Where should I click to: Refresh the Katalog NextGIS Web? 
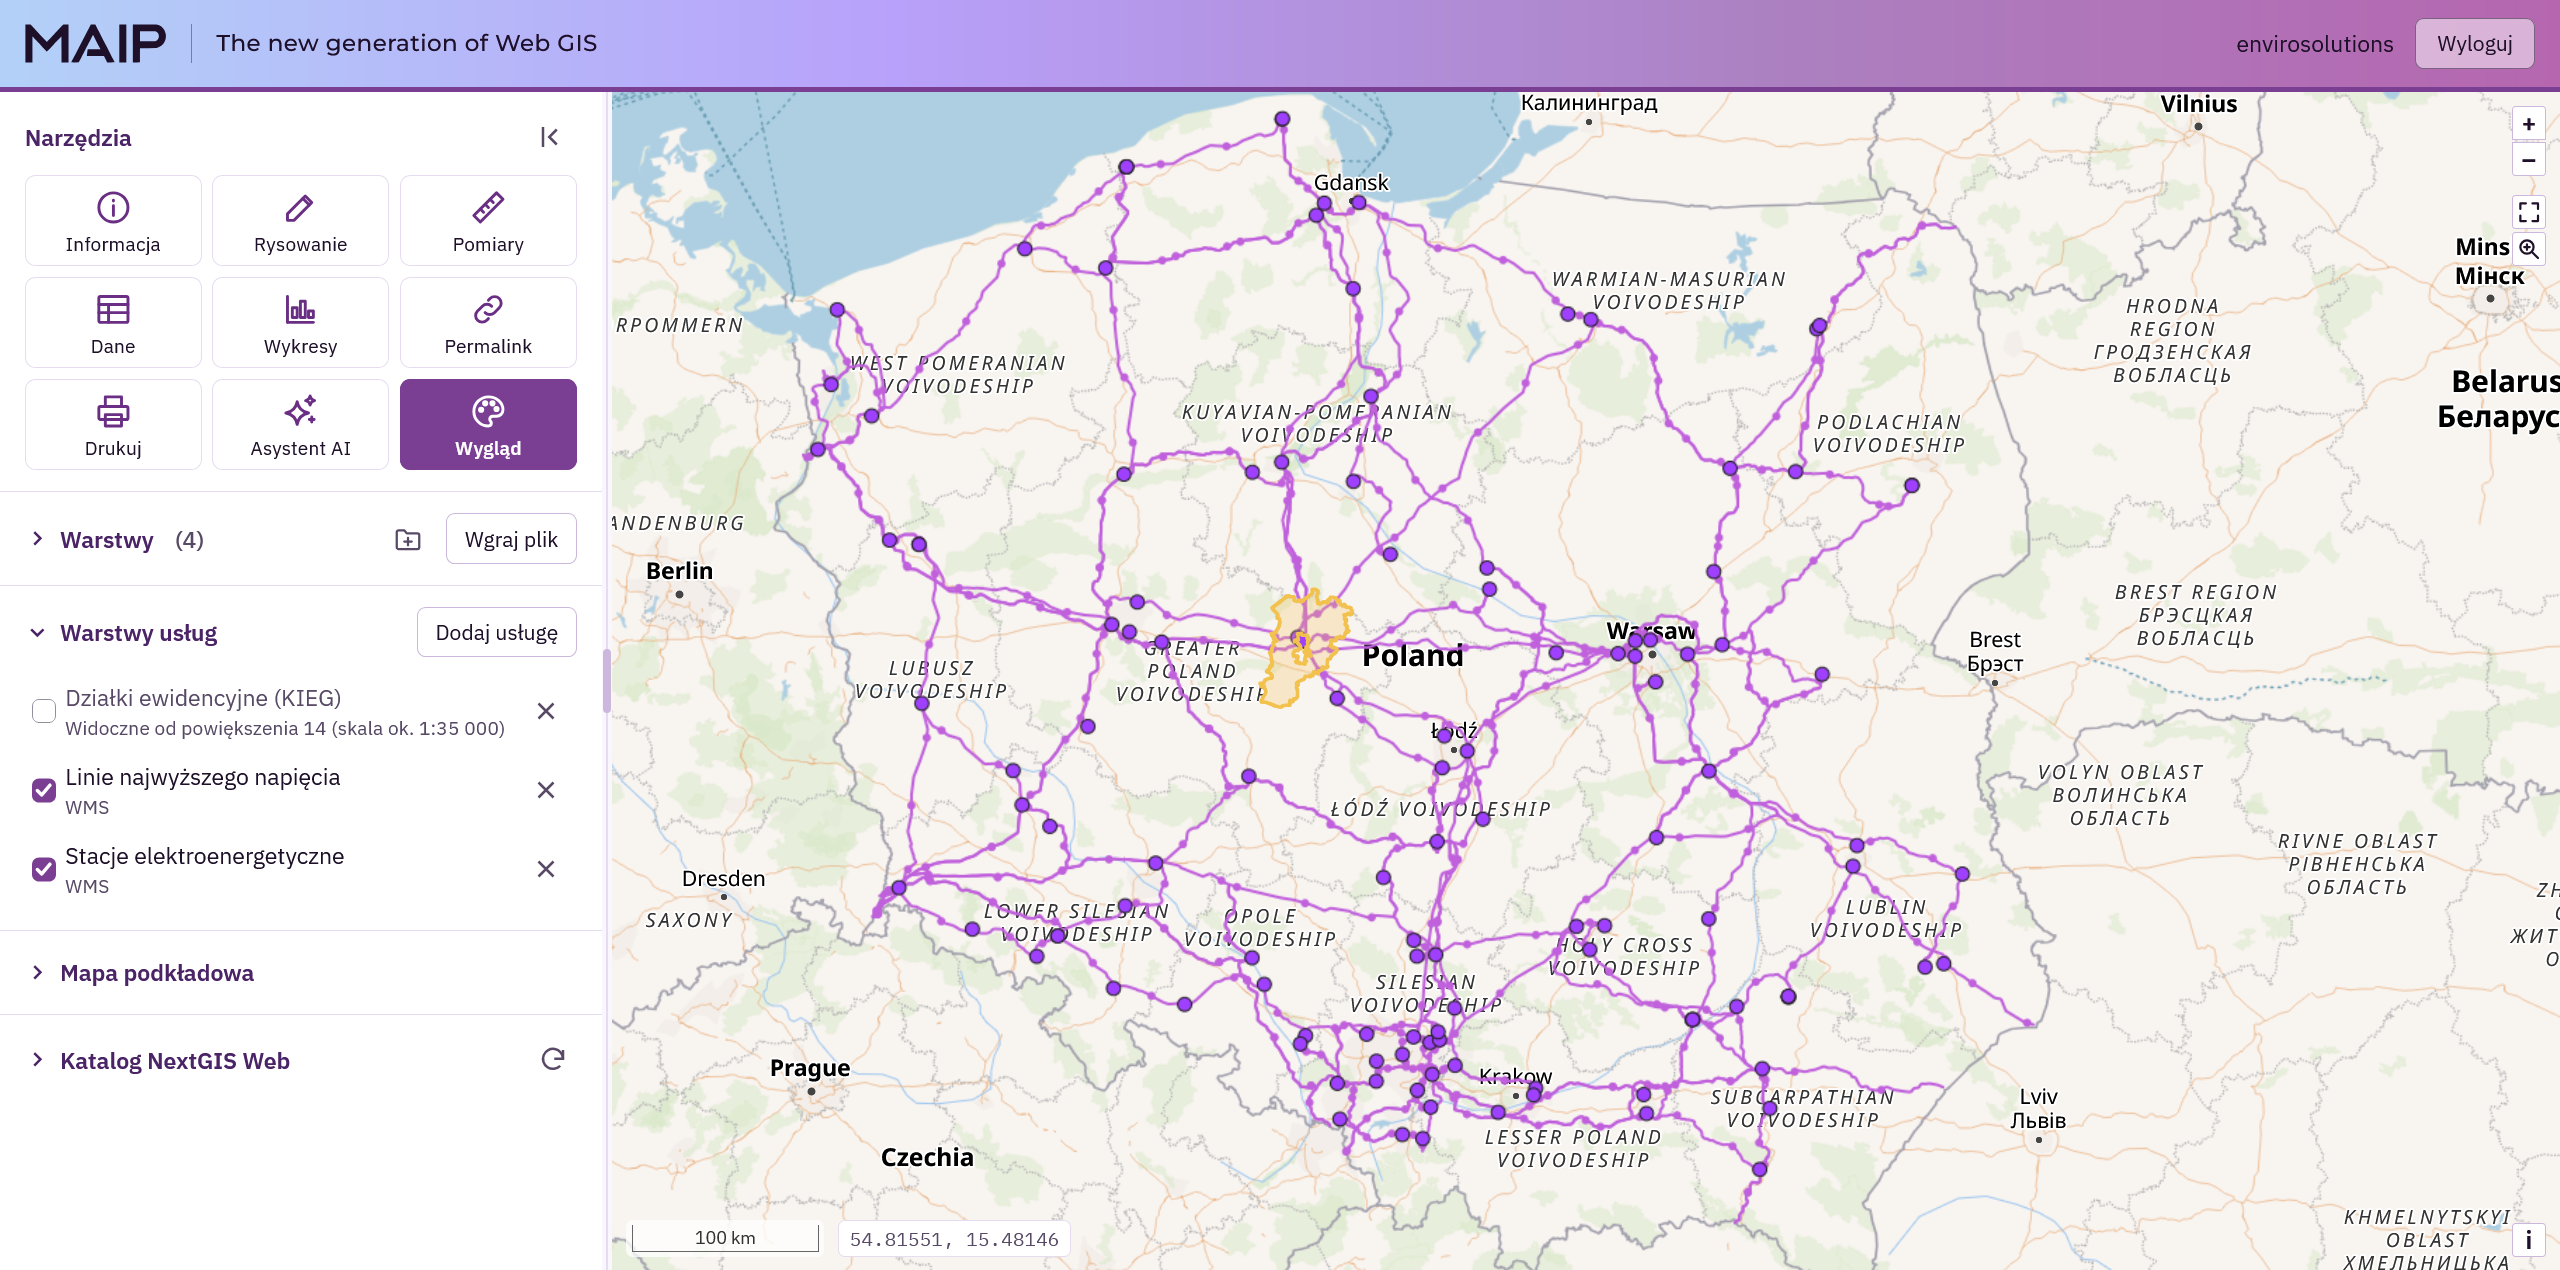tap(553, 1059)
